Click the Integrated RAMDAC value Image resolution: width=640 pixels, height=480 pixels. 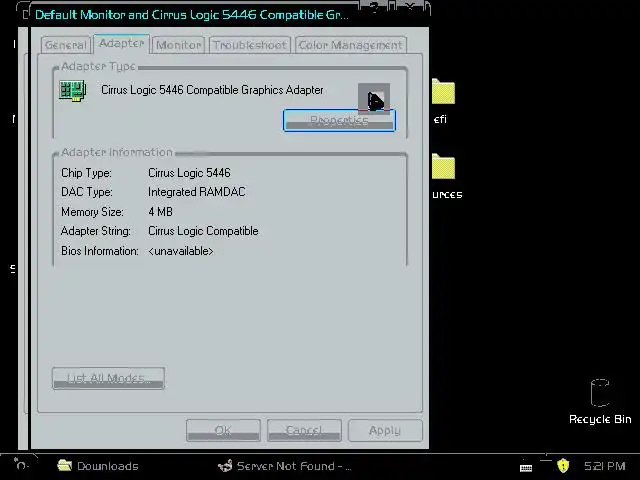point(197,192)
